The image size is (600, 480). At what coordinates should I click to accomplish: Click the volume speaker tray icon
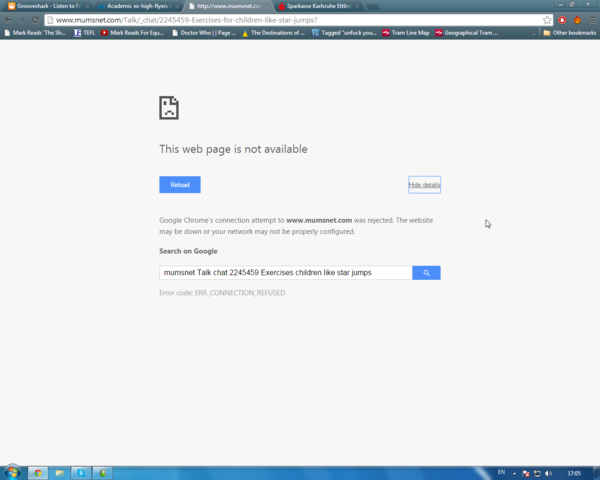[548, 474]
